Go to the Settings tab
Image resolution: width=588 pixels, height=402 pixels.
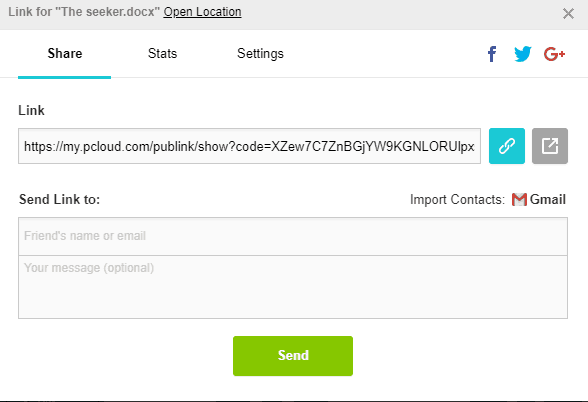(260, 54)
